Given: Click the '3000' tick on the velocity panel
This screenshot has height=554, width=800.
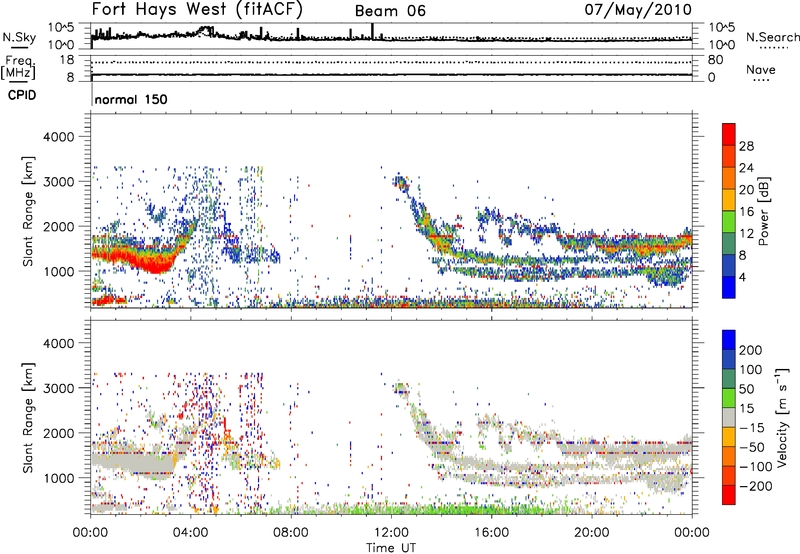Looking at the screenshot, I should pos(59,388).
